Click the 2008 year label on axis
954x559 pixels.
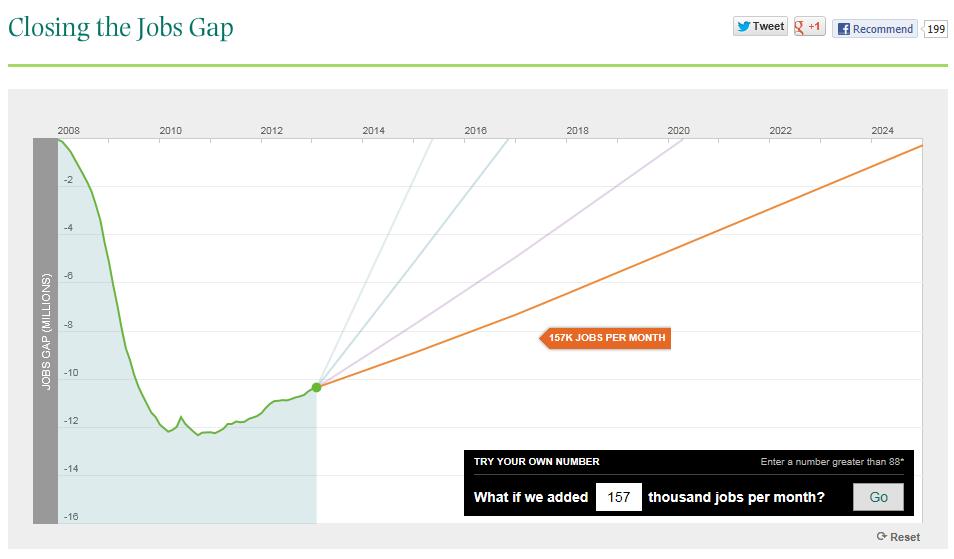(69, 131)
